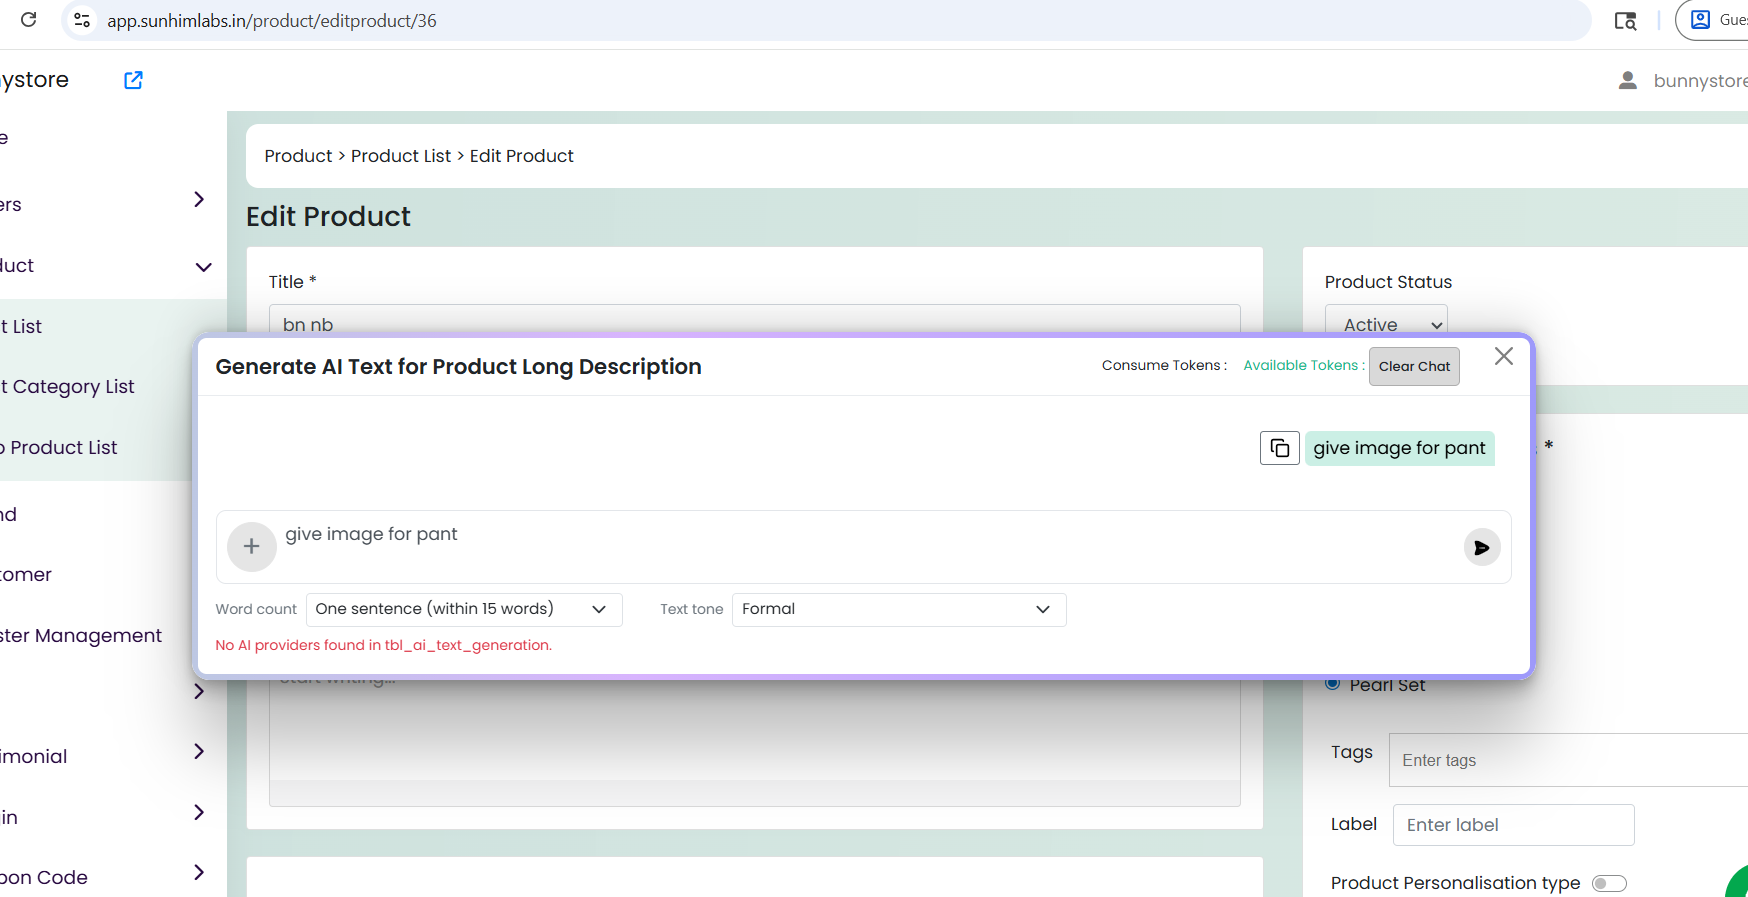Click the 'No AI providers found' error message

[384, 645]
